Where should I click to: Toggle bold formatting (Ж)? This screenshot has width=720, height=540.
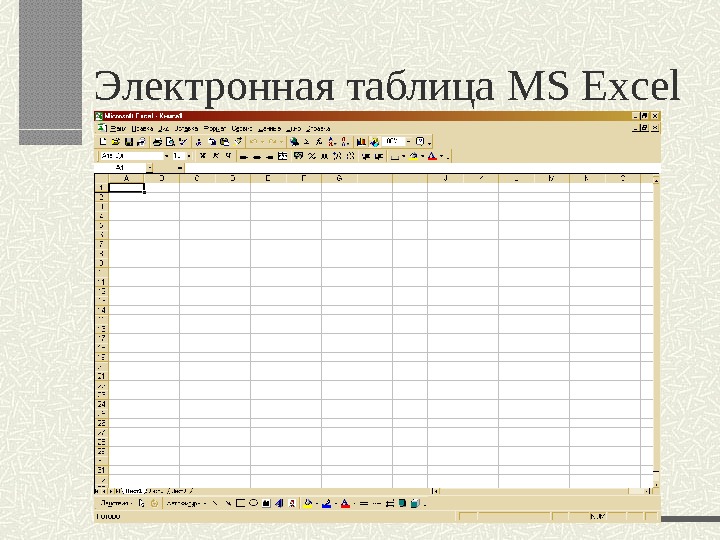point(202,156)
